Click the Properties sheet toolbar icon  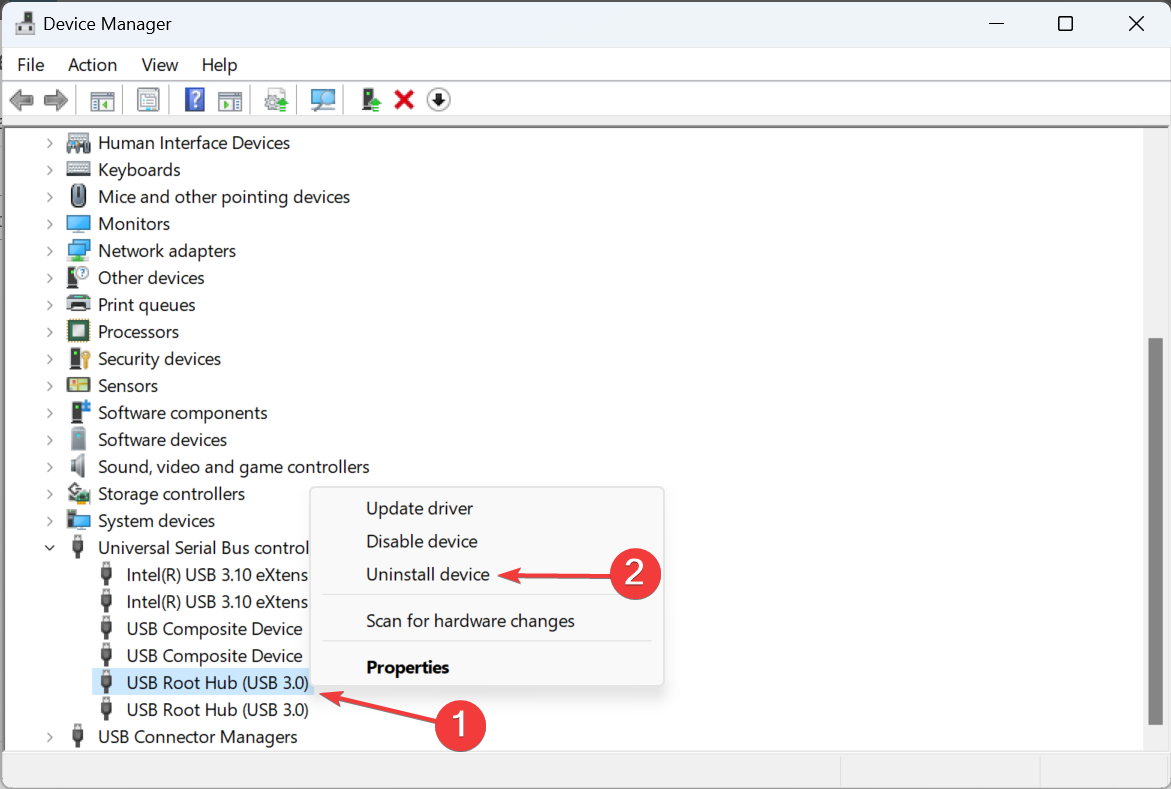pos(148,99)
